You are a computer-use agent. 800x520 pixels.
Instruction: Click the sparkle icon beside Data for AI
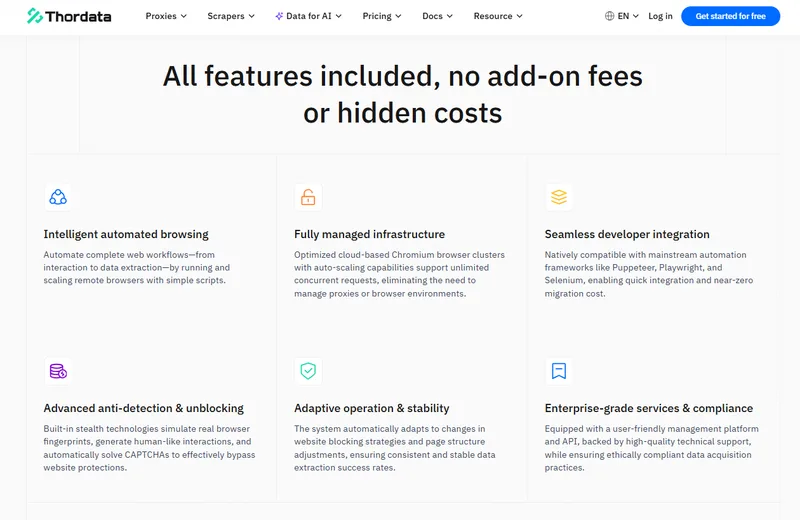pyautogui.click(x=279, y=16)
